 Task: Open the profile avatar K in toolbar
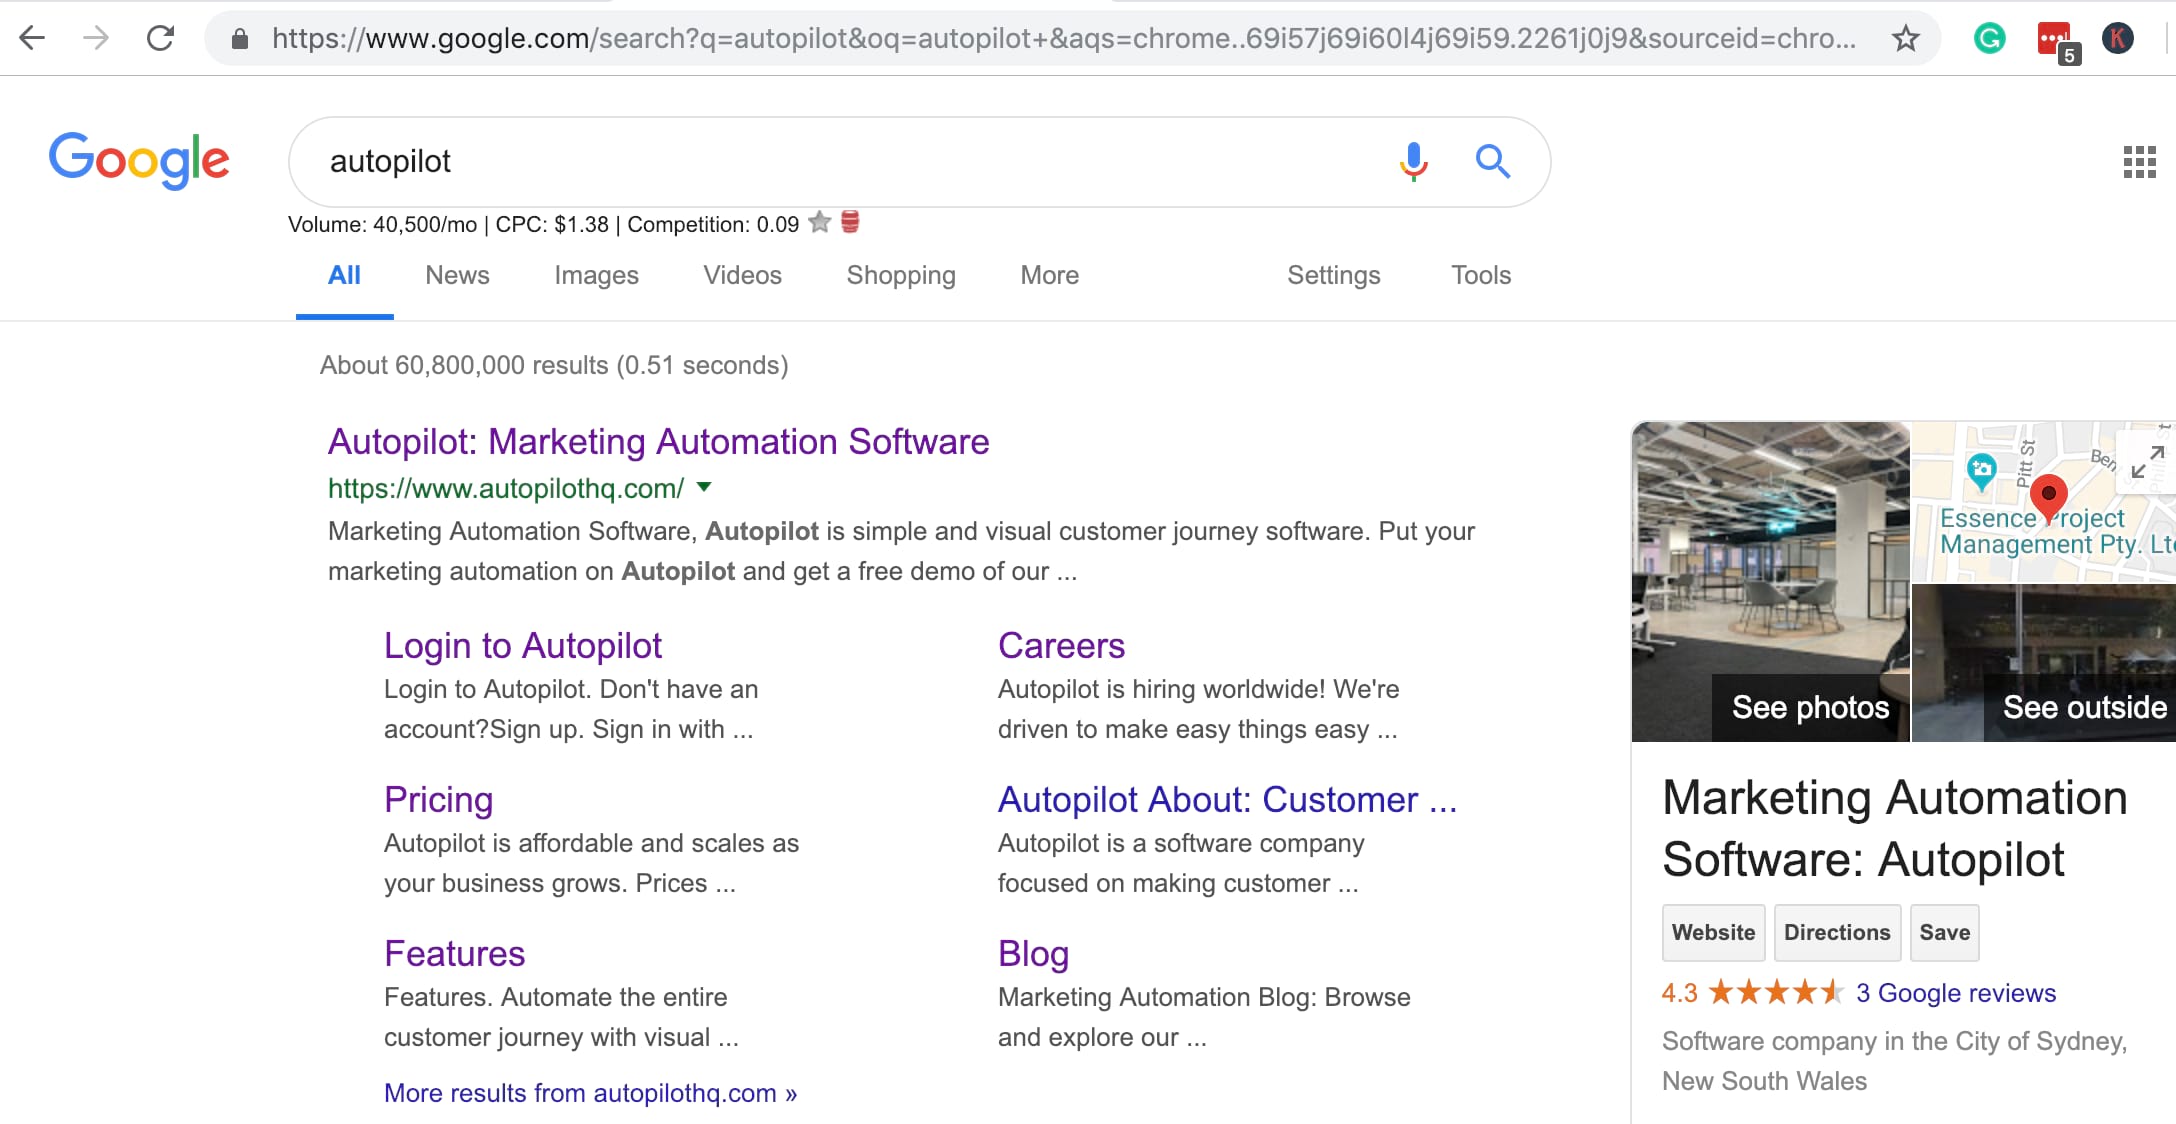pos(2118,39)
